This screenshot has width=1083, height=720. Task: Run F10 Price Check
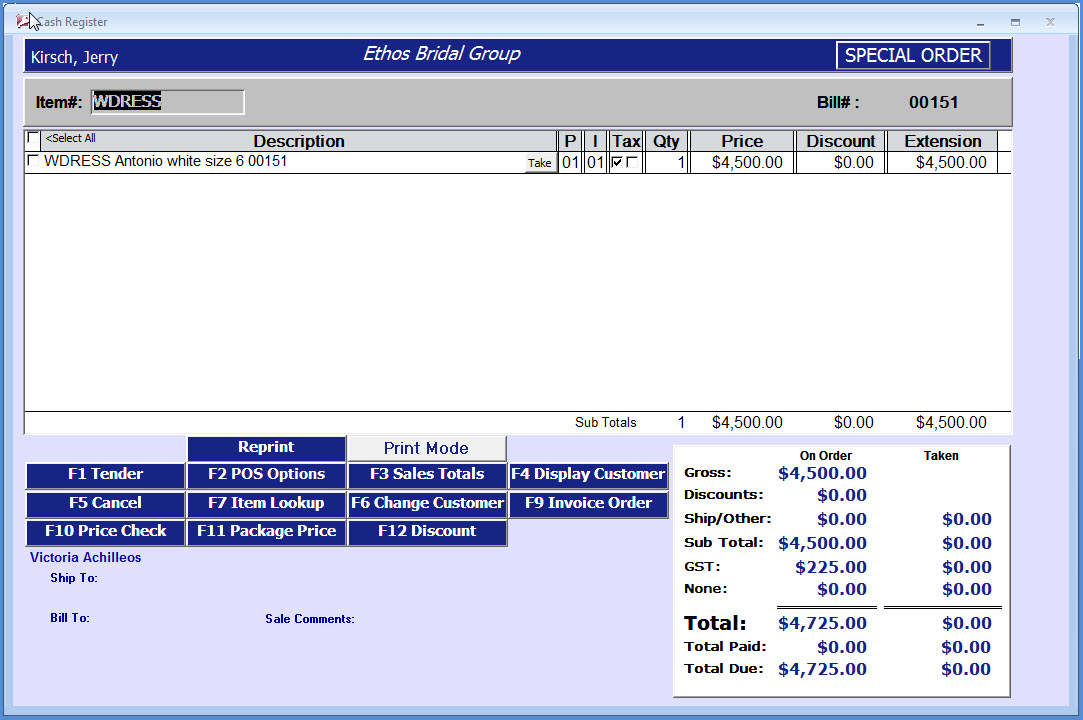[x=105, y=533]
